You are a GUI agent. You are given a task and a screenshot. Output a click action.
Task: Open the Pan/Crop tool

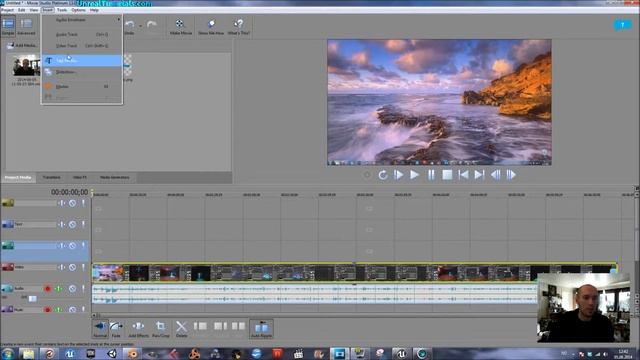(x=160, y=329)
